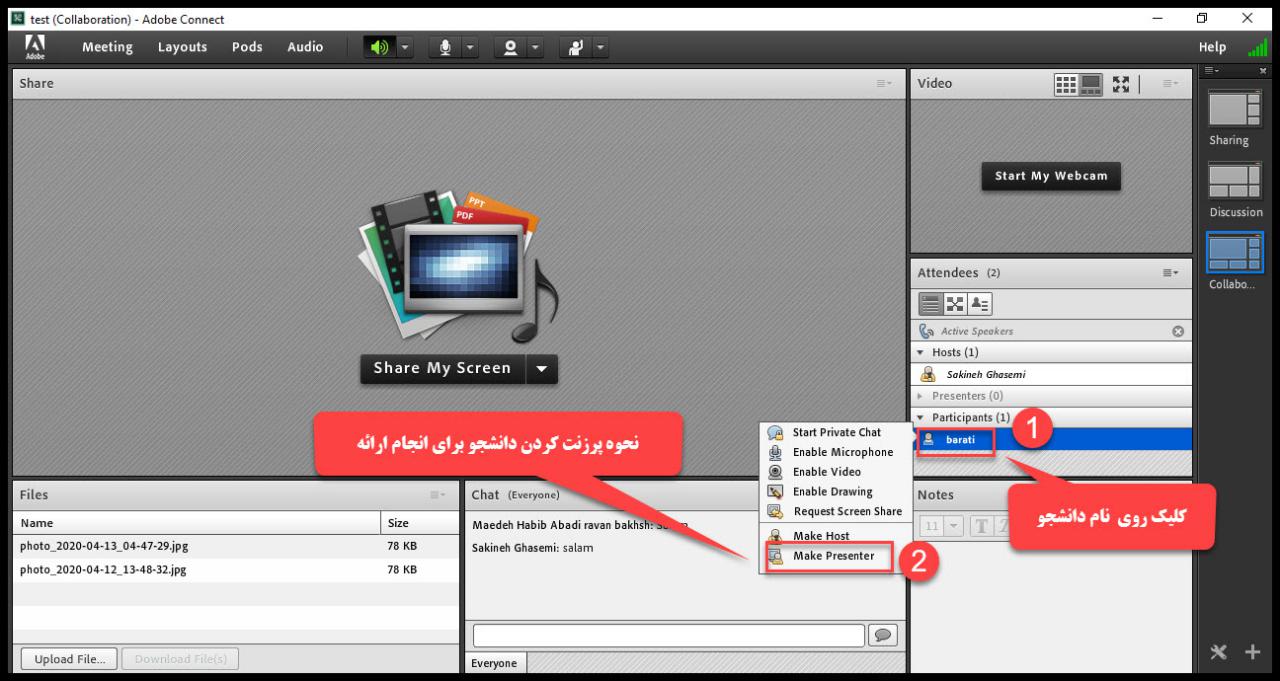Click the green connection status bars icon

1258,47
